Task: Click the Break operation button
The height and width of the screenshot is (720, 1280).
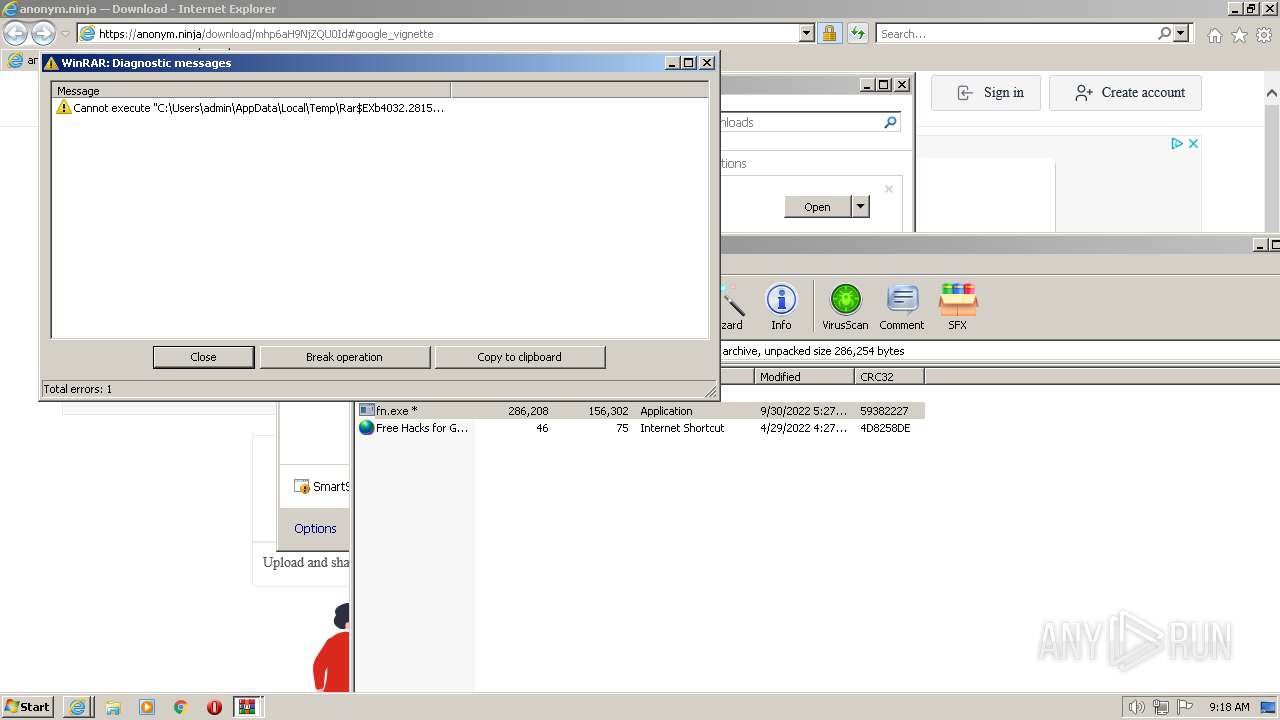Action: click(344, 357)
